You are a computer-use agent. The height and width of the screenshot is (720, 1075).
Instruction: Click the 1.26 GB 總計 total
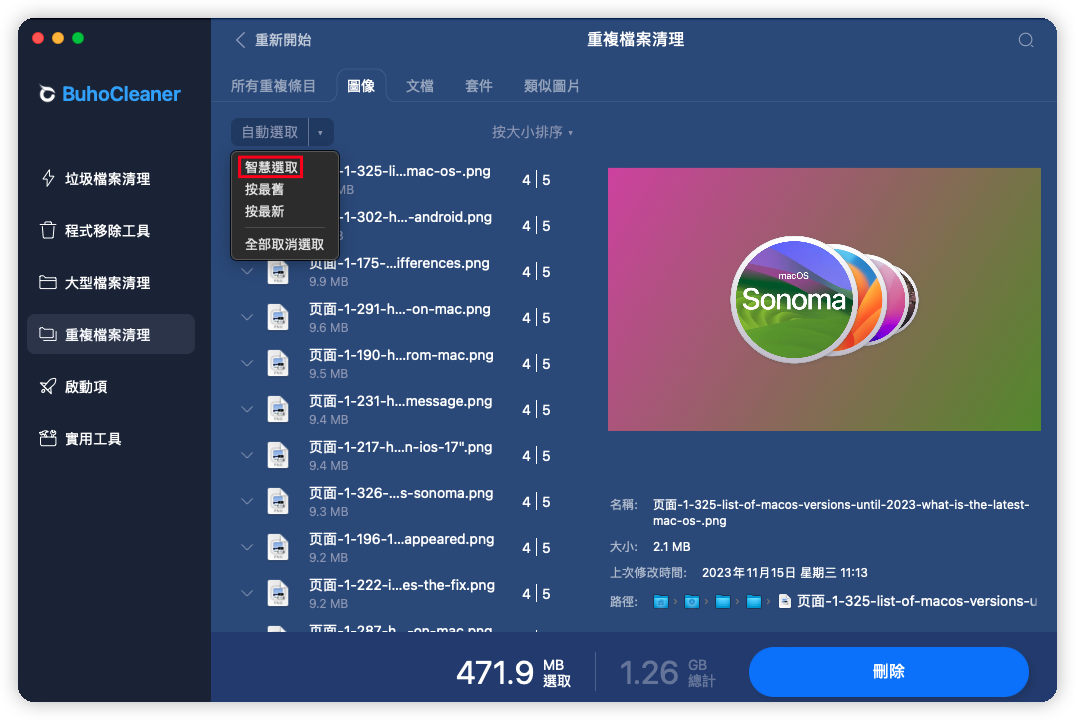(x=667, y=673)
